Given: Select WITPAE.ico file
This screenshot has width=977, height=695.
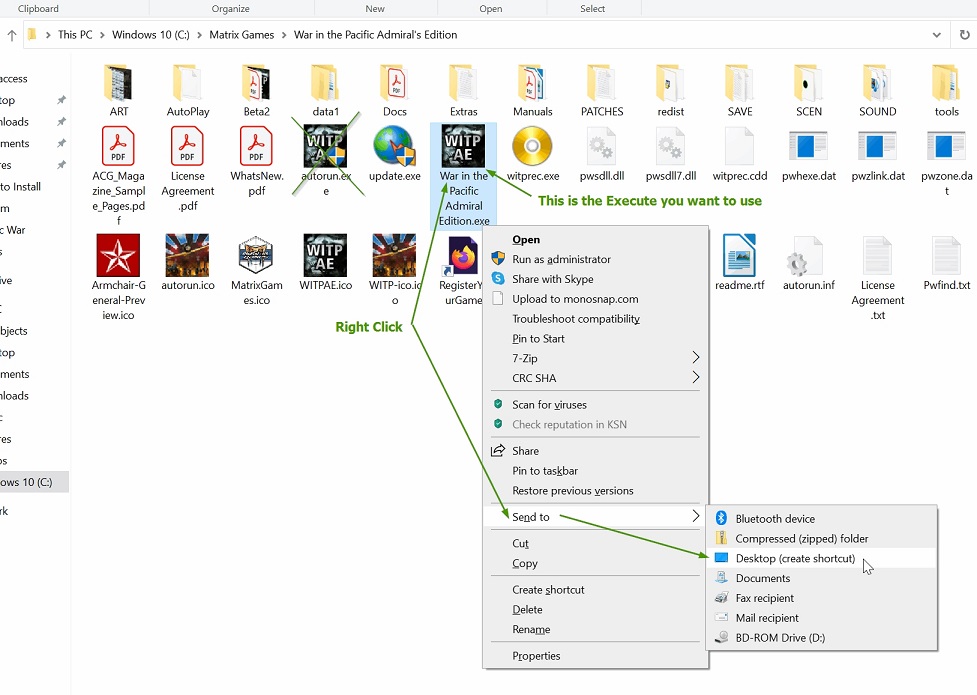Looking at the screenshot, I should point(325,262).
